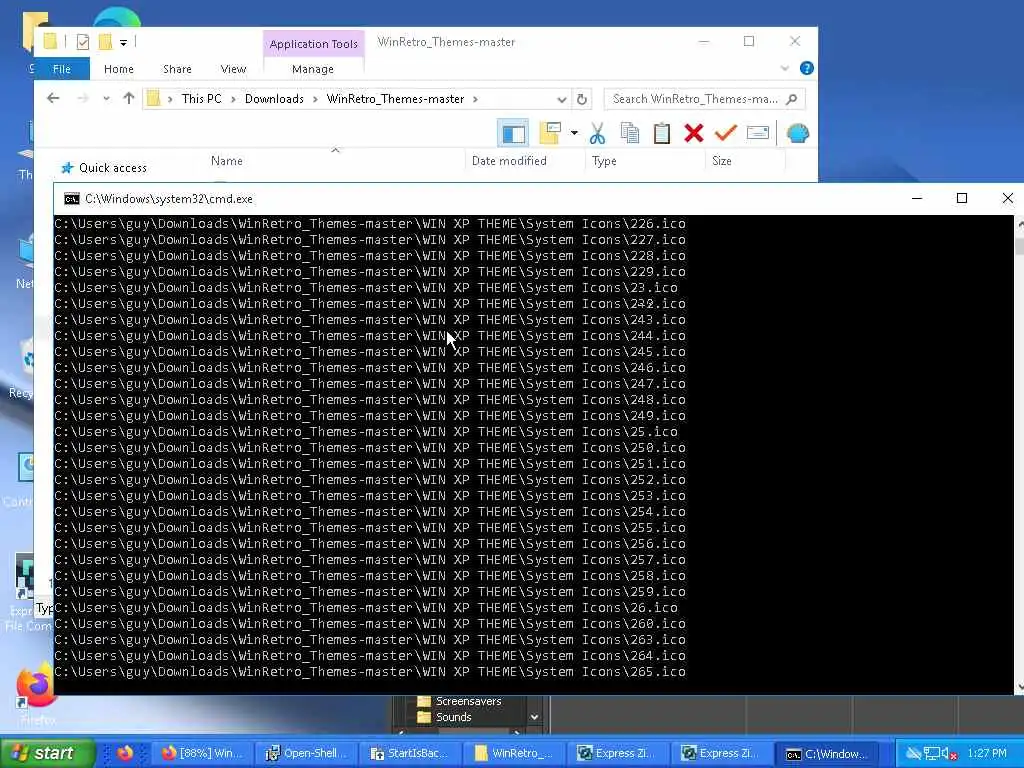
Task: Open the Customize Quick Access Toolbar dropdown
Action: [123, 42]
